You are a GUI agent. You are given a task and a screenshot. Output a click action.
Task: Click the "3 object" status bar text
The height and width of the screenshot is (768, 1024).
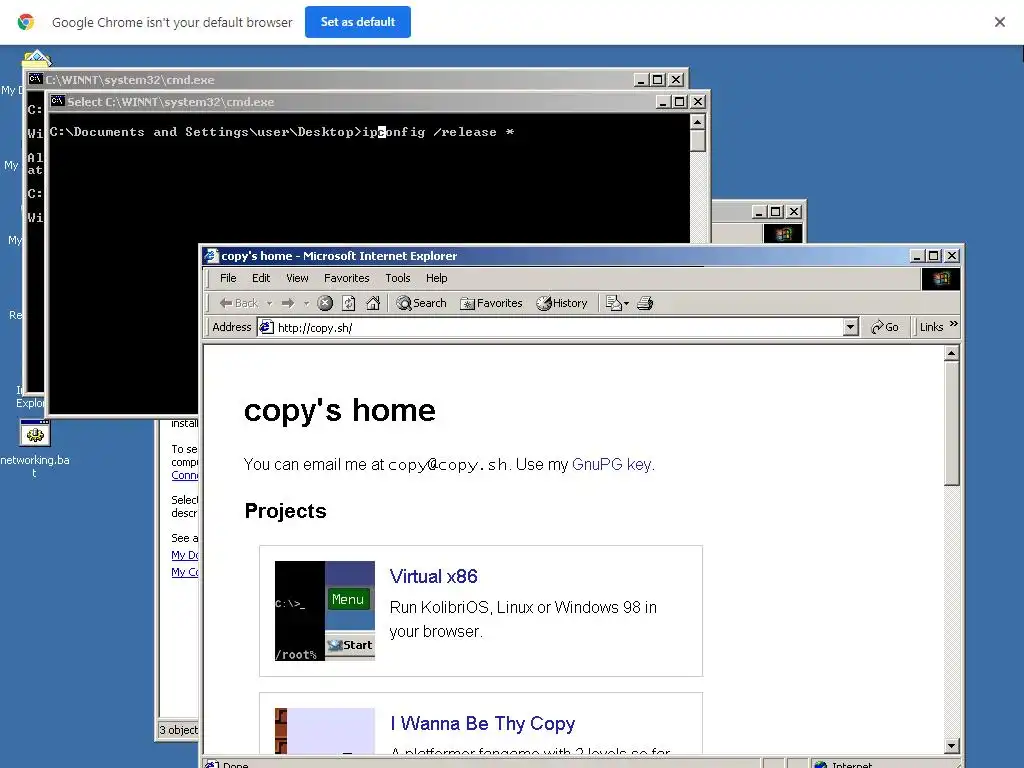(x=178, y=729)
